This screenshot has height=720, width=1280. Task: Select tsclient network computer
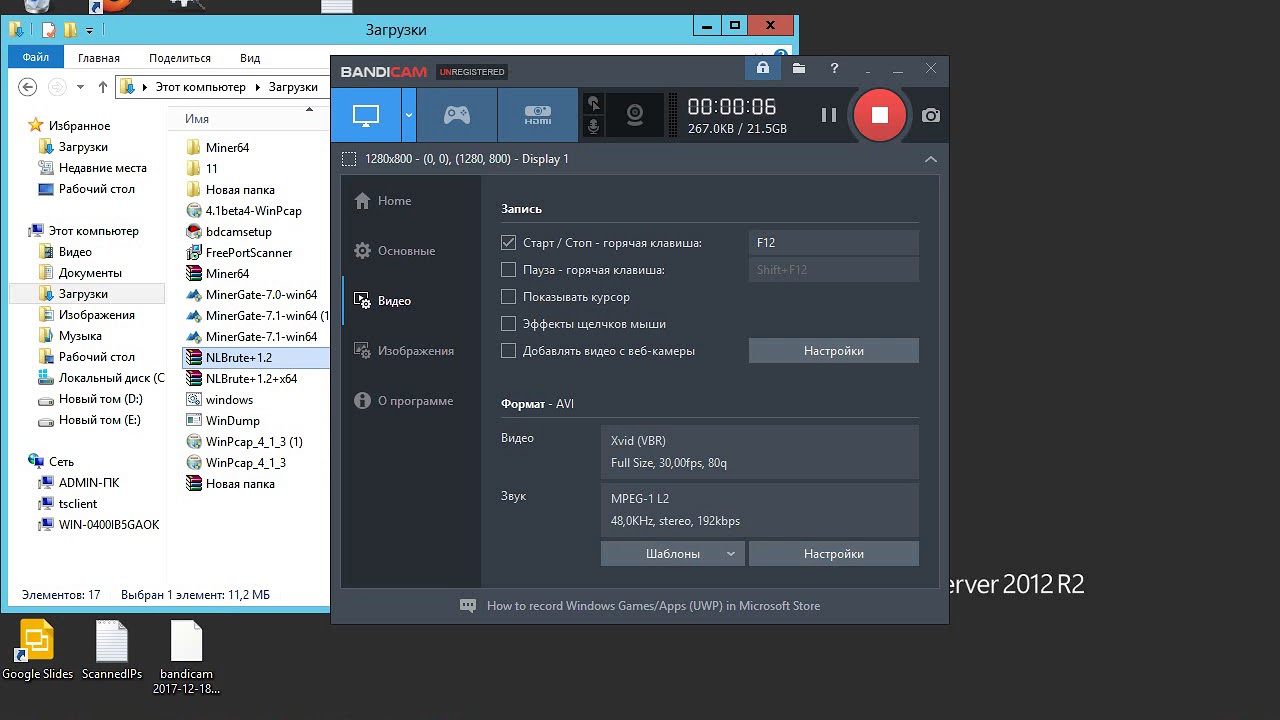[x=76, y=504]
